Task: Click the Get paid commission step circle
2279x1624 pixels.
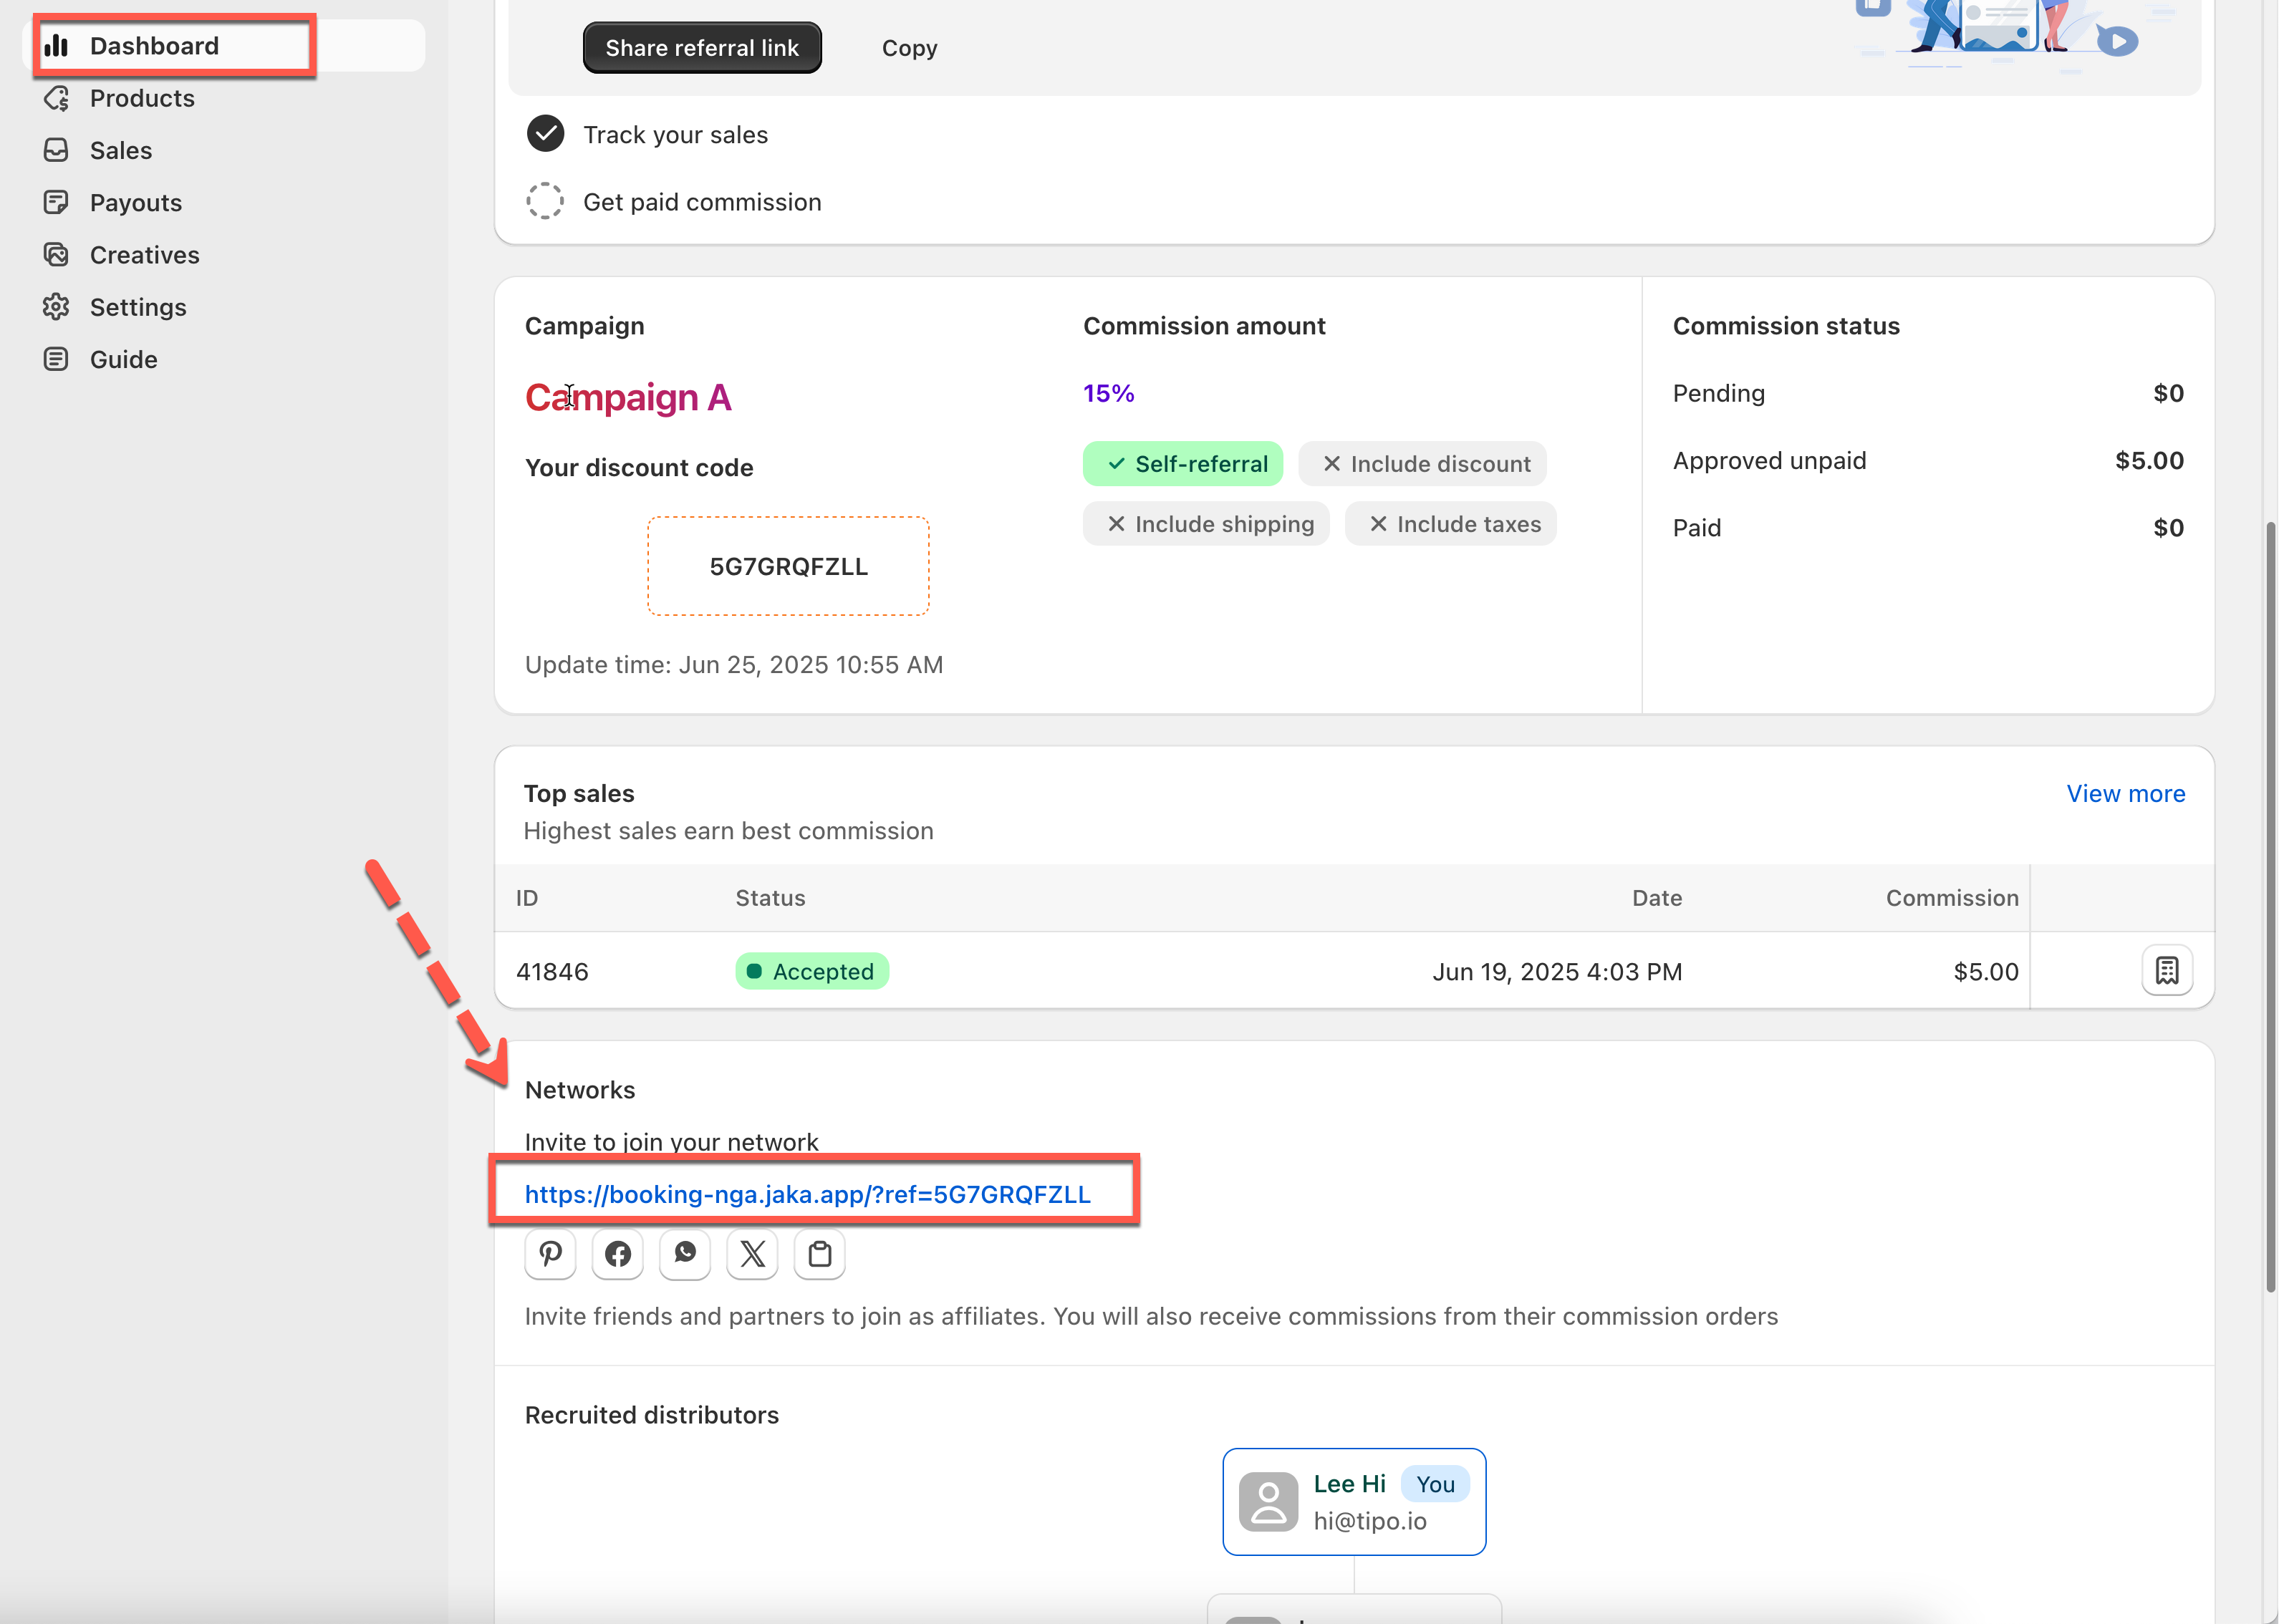Action: [x=545, y=201]
